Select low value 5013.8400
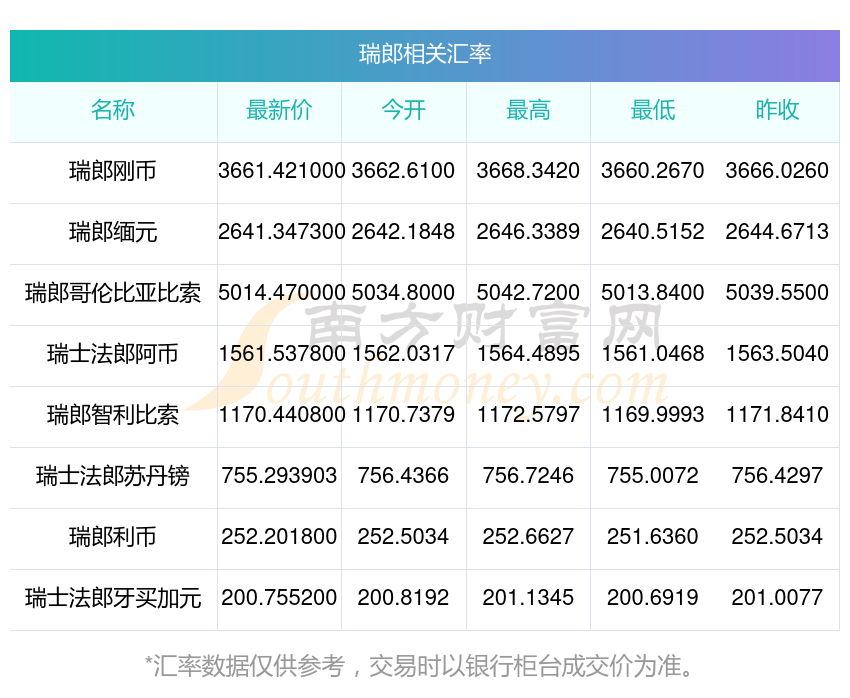 tap(653, 293)
